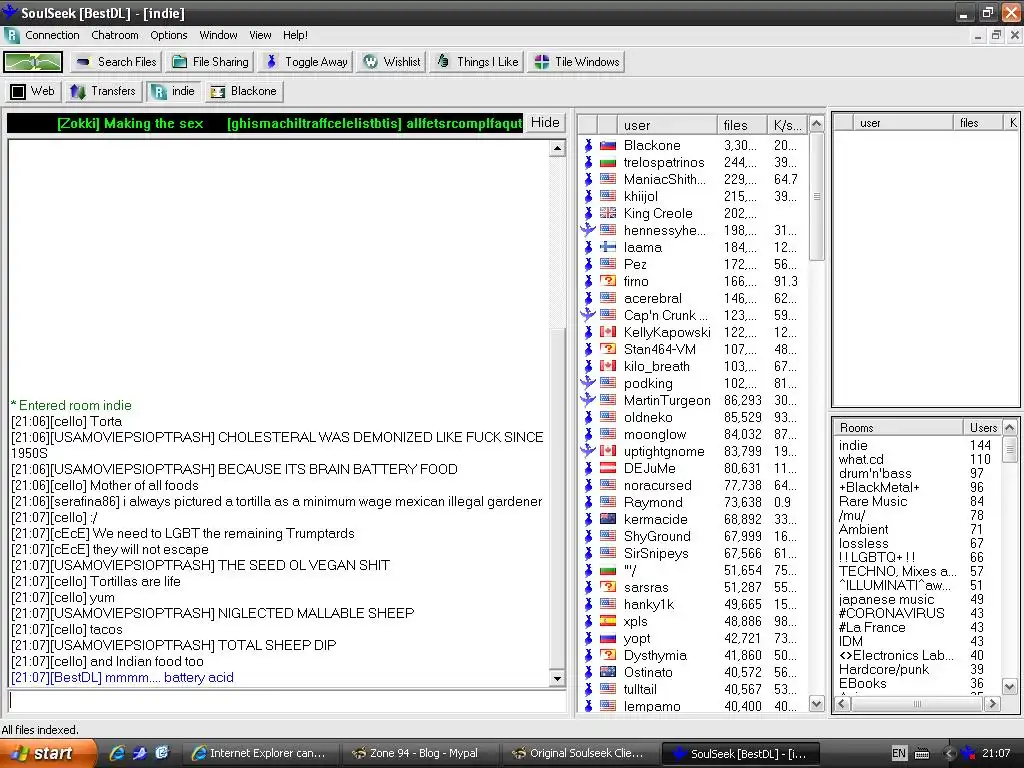Click Tile Windows button
This screenshot has width=1024, height=768.
[577, 62]
